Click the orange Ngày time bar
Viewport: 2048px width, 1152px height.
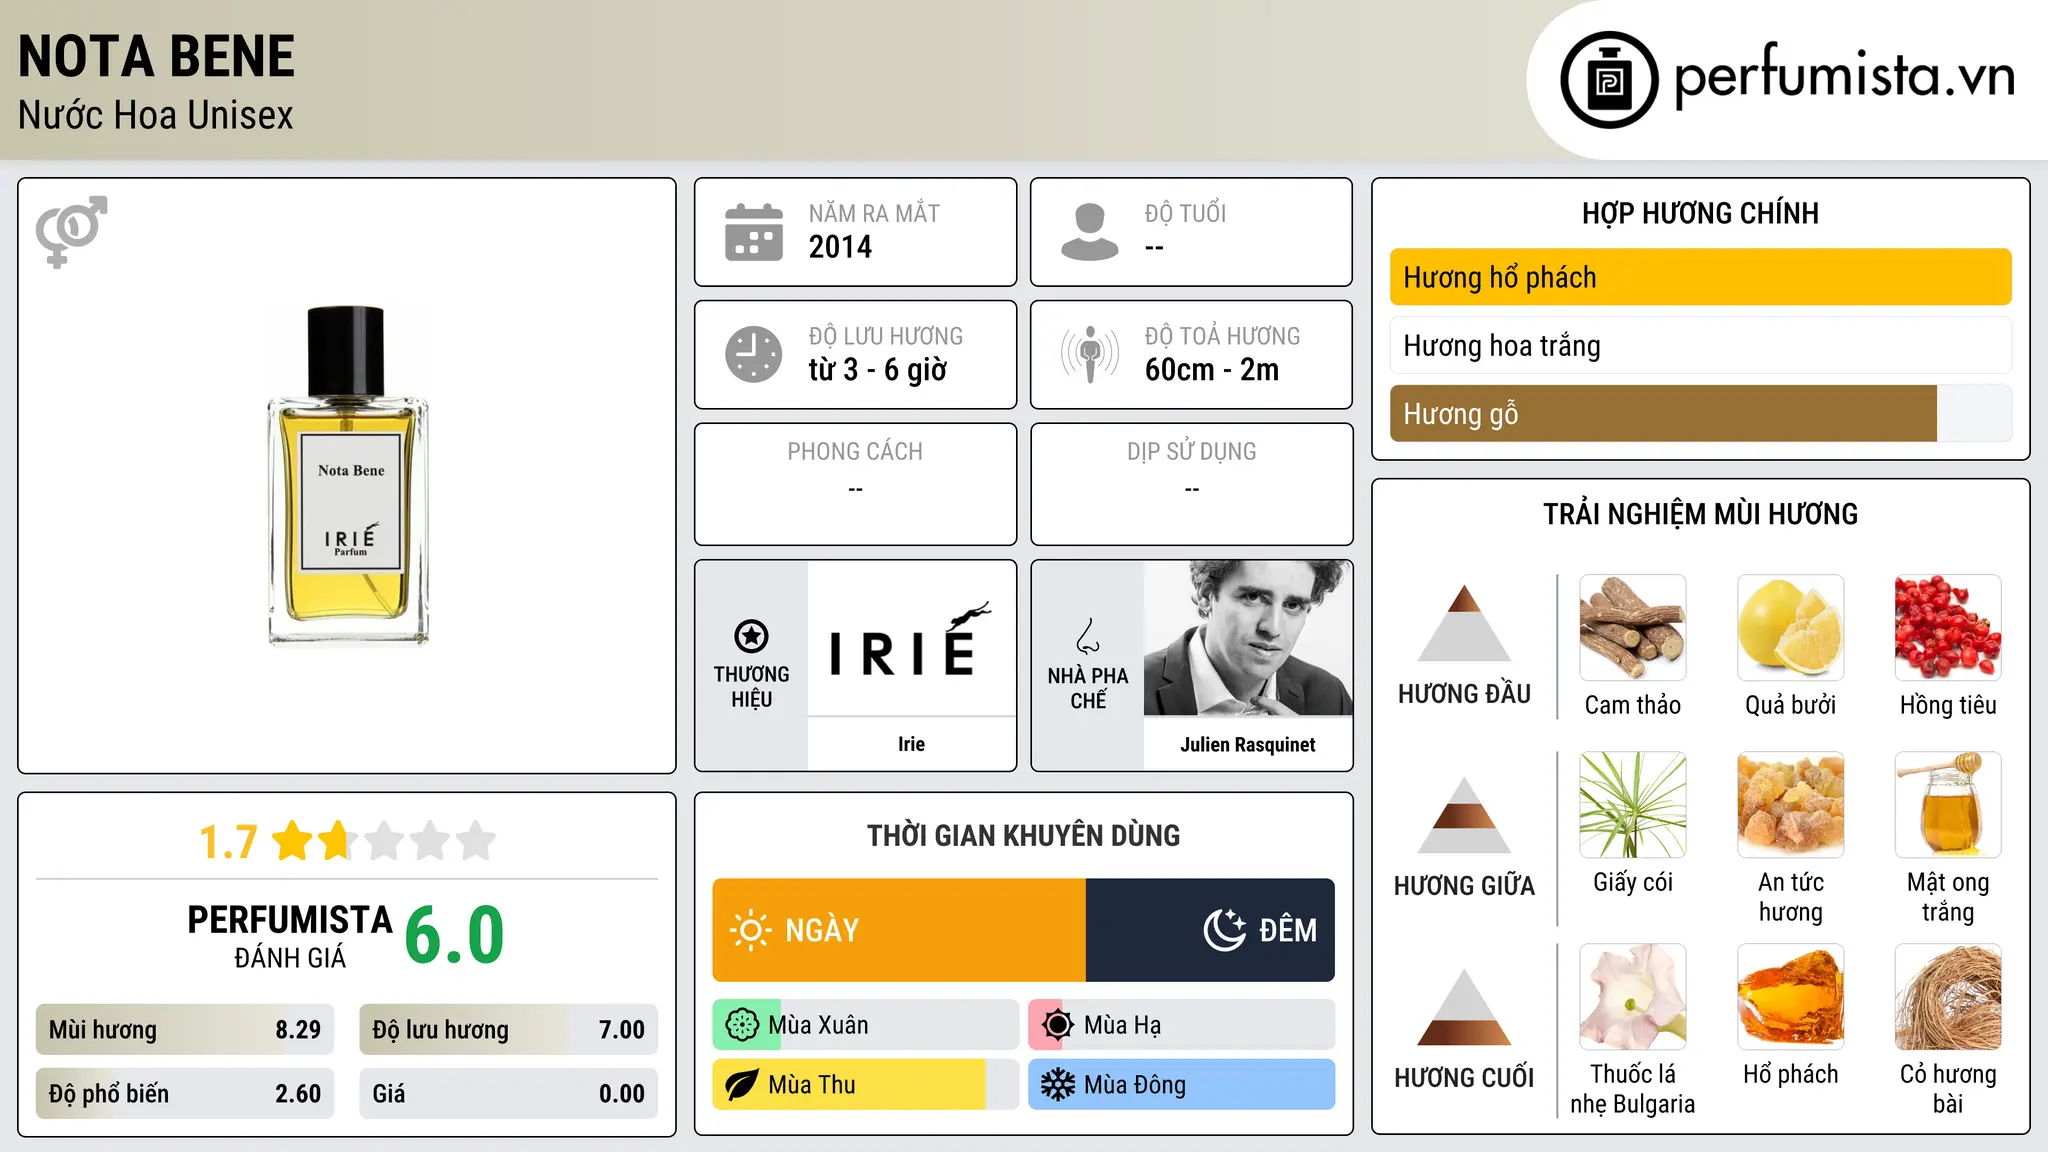(x=899, y=930)
